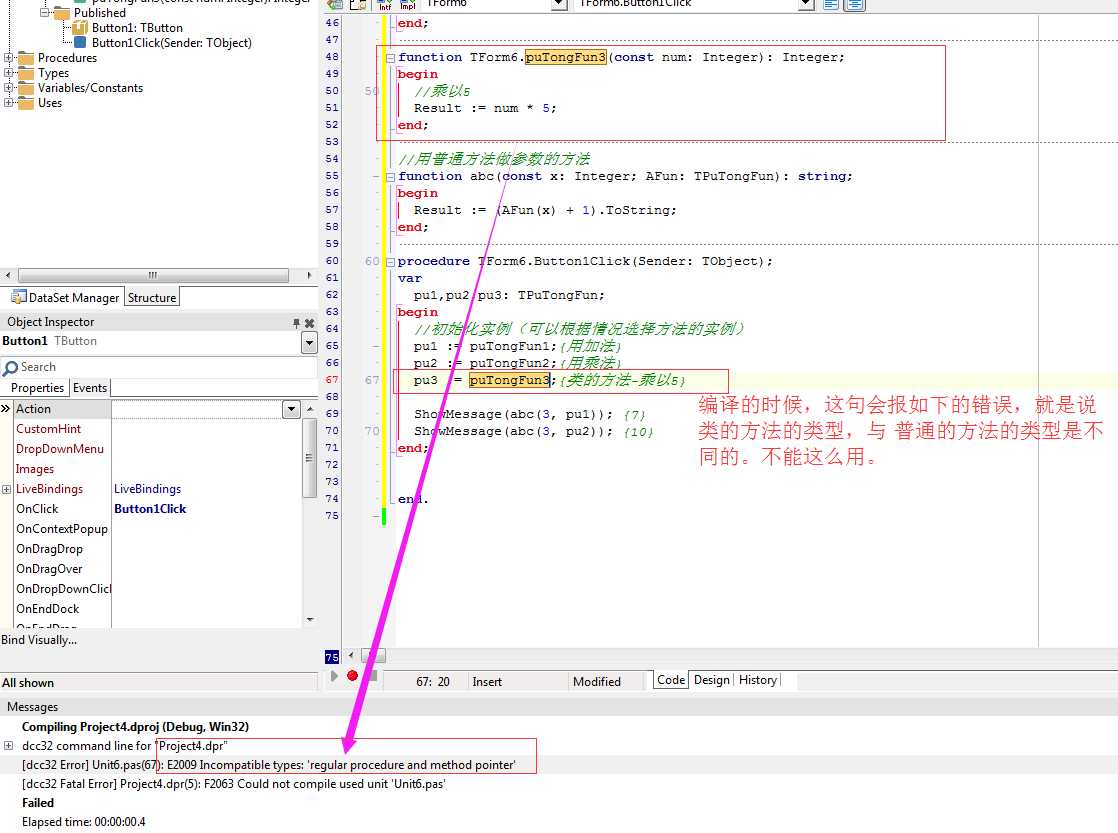Click the centered layout icon in editor toolbar
This screenshot has height=833, width=1118.
854,4
